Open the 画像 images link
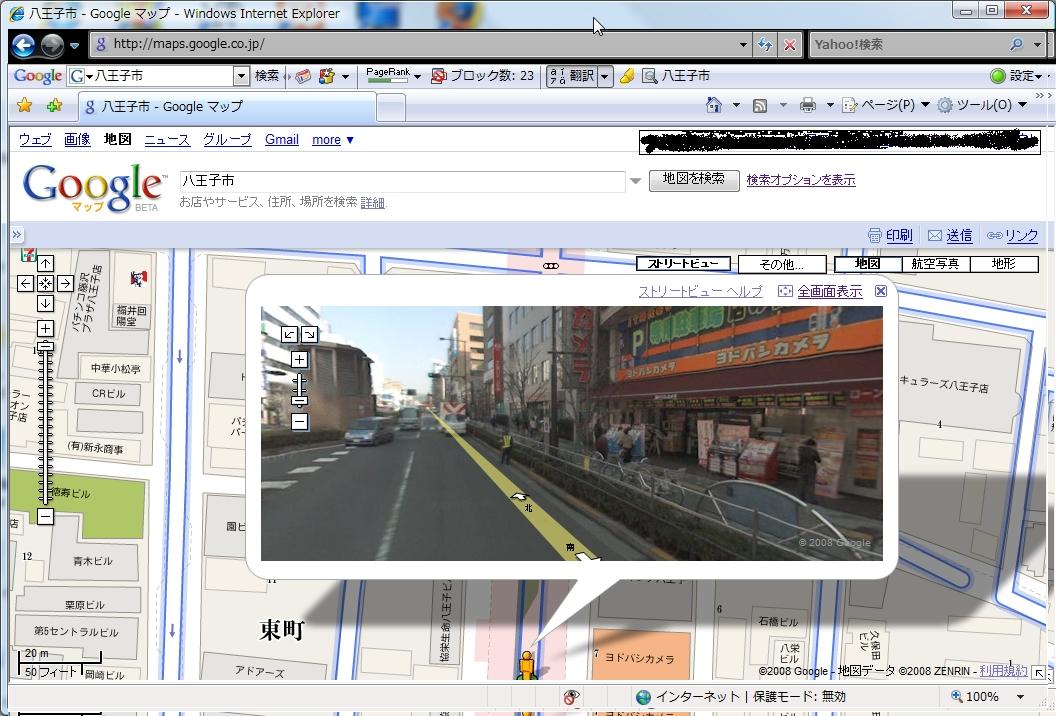This screenshot has height=716, width=1056. coord(77,139)
